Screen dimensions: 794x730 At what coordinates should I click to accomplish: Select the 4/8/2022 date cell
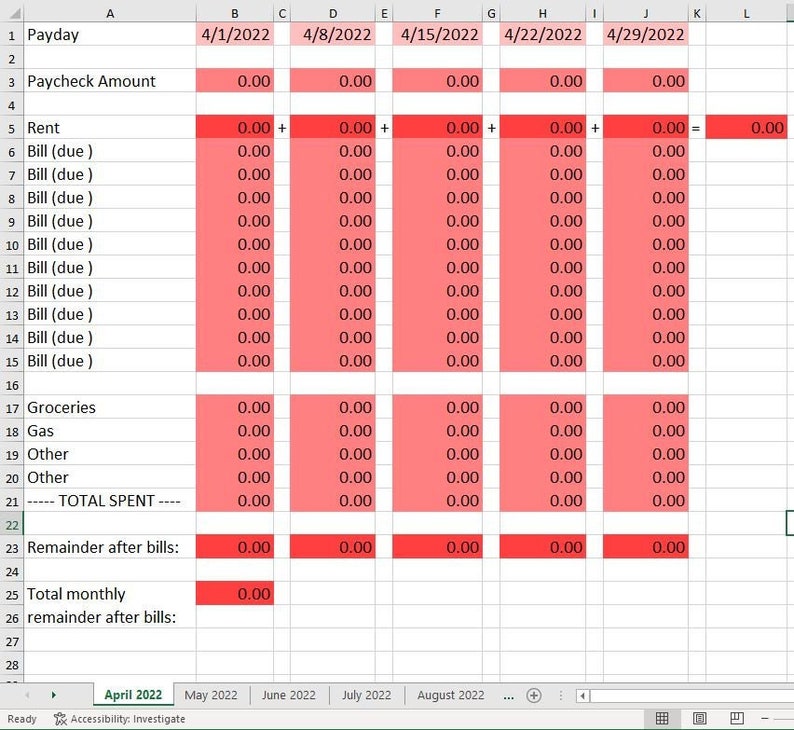click(333, 34)
